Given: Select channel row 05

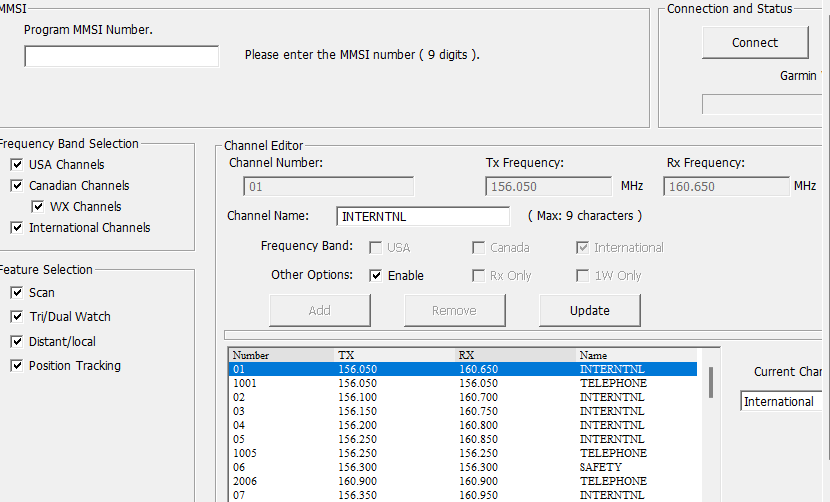Looking at the screenshot, I should (463, 439).
